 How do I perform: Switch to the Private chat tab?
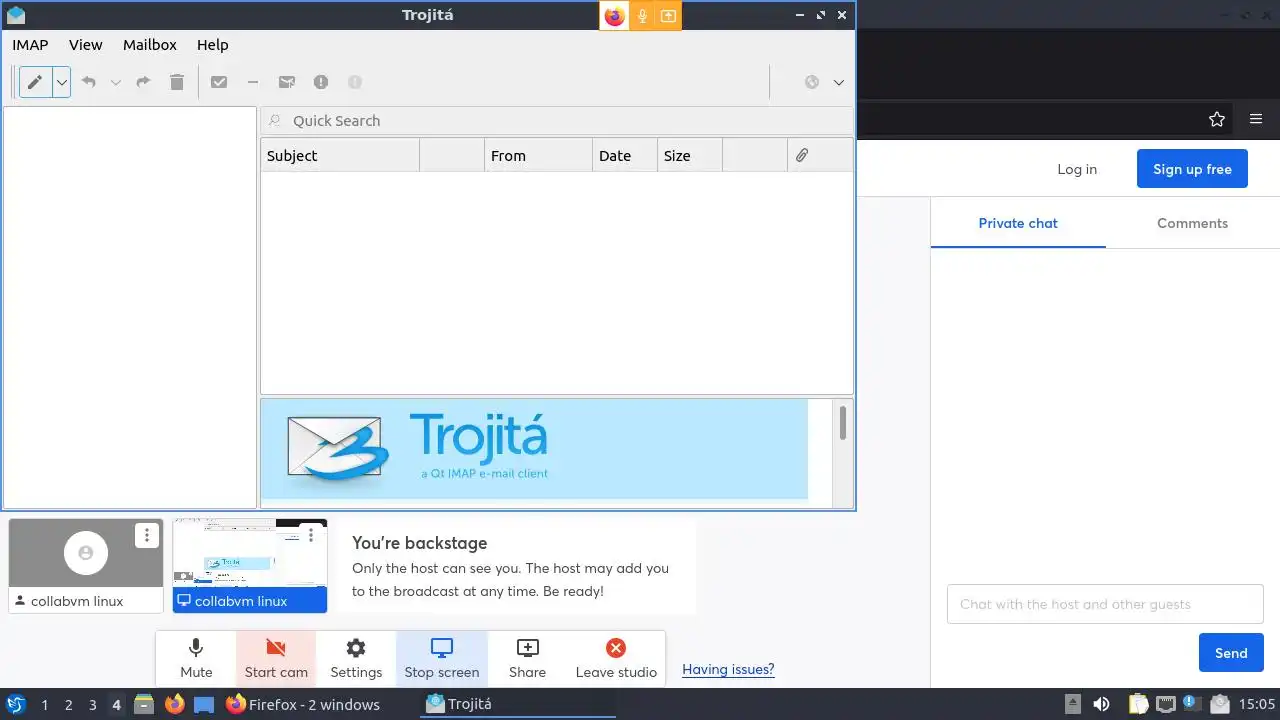(1018, 223)
